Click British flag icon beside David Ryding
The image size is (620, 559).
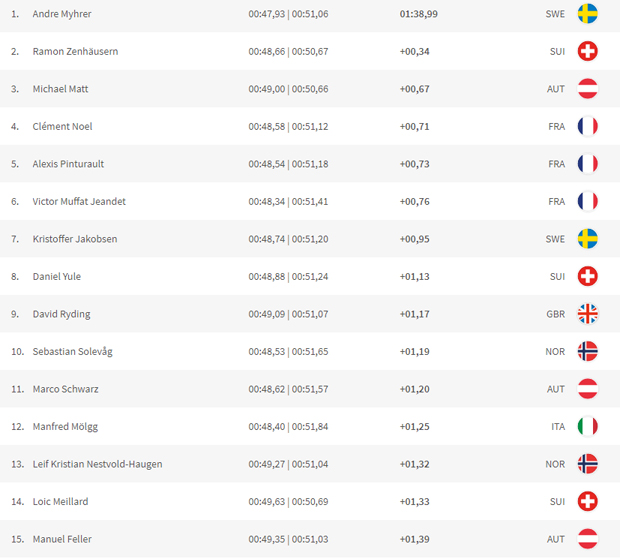click(x=588, y=314)
